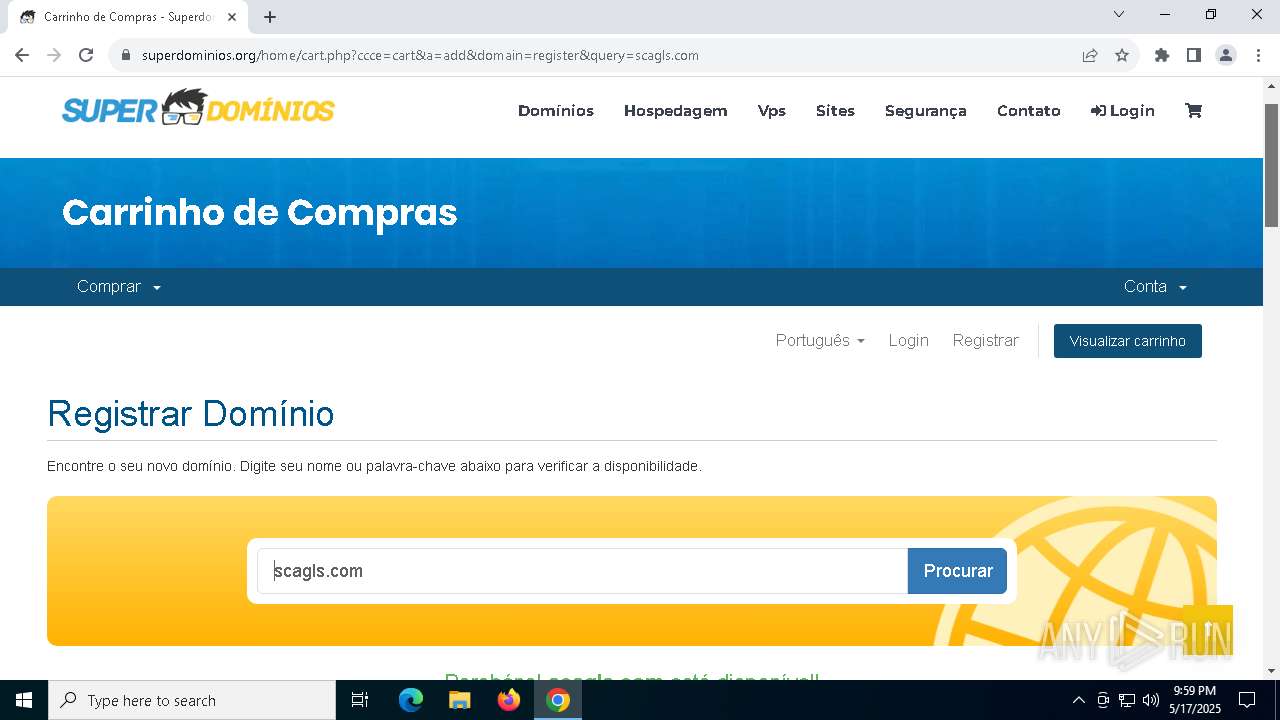1280x720 pixels.
Task: Show hidden tray icons chevron
Action: pos(1078,700)
